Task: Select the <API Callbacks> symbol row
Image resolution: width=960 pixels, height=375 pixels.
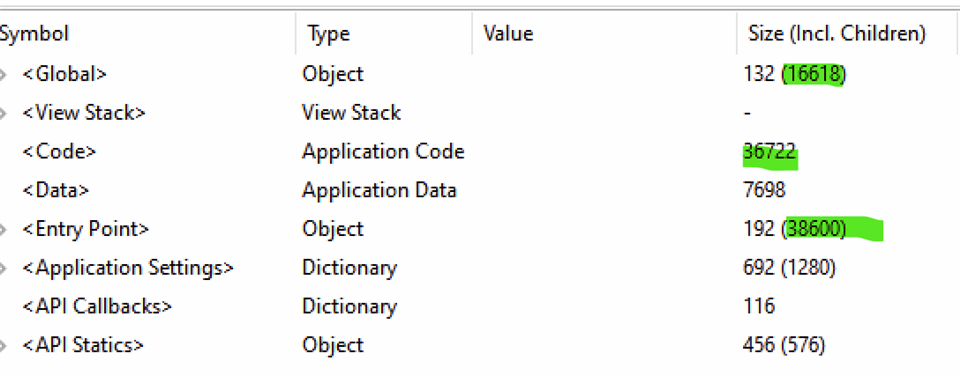Action: click(480, 306)
